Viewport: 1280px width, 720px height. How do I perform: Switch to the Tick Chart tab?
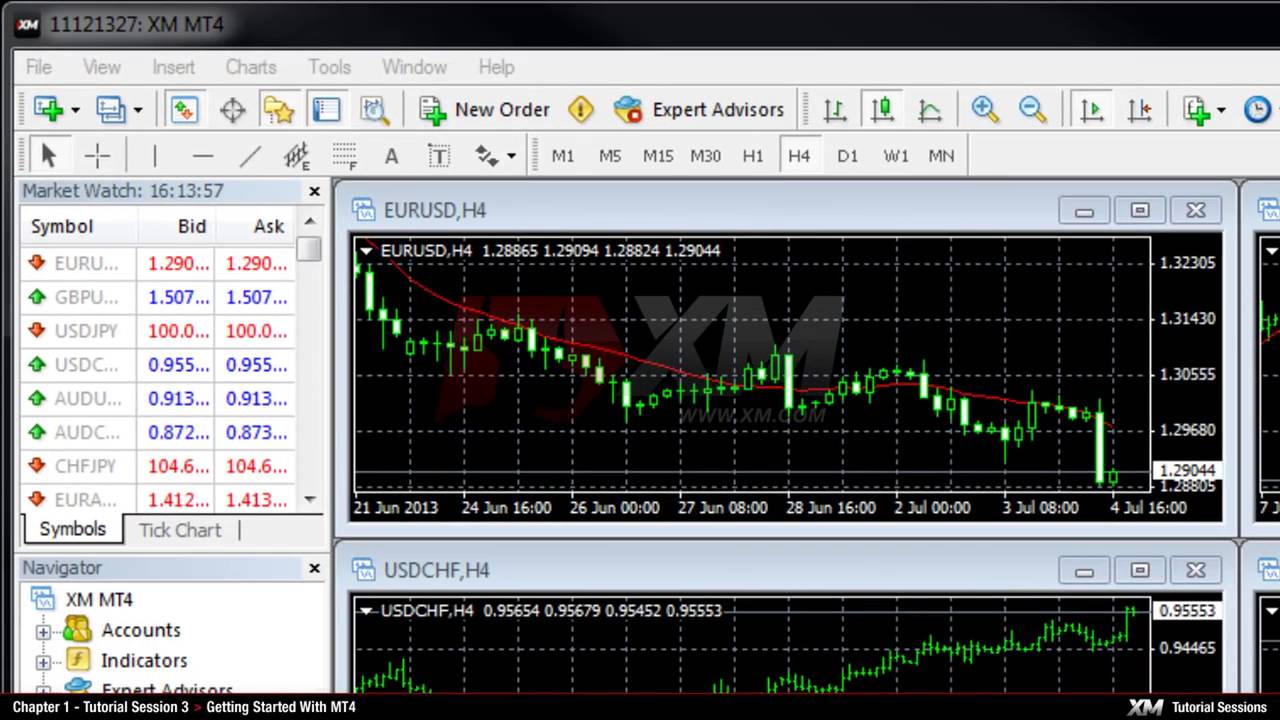(x=180, y=530)
